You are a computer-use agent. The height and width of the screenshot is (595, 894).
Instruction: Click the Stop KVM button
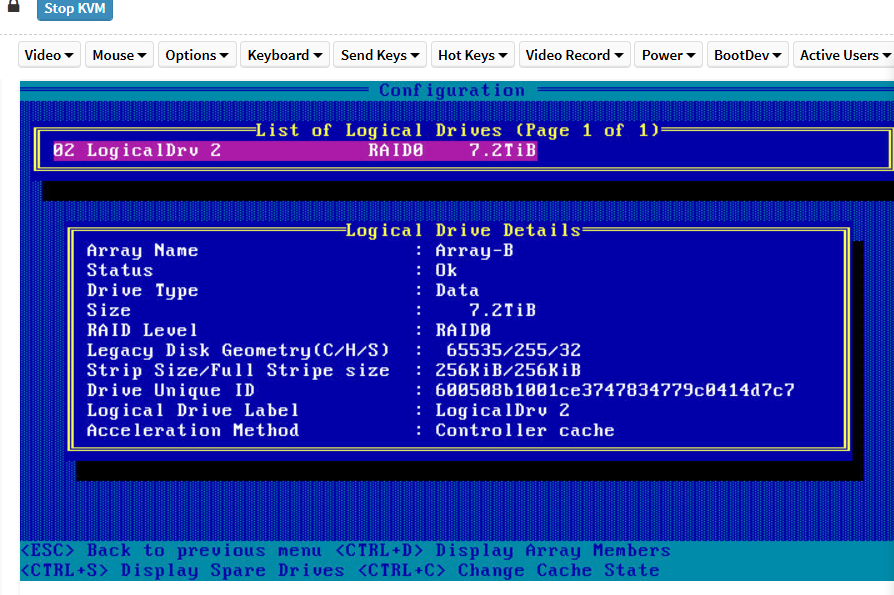[75, 9]
